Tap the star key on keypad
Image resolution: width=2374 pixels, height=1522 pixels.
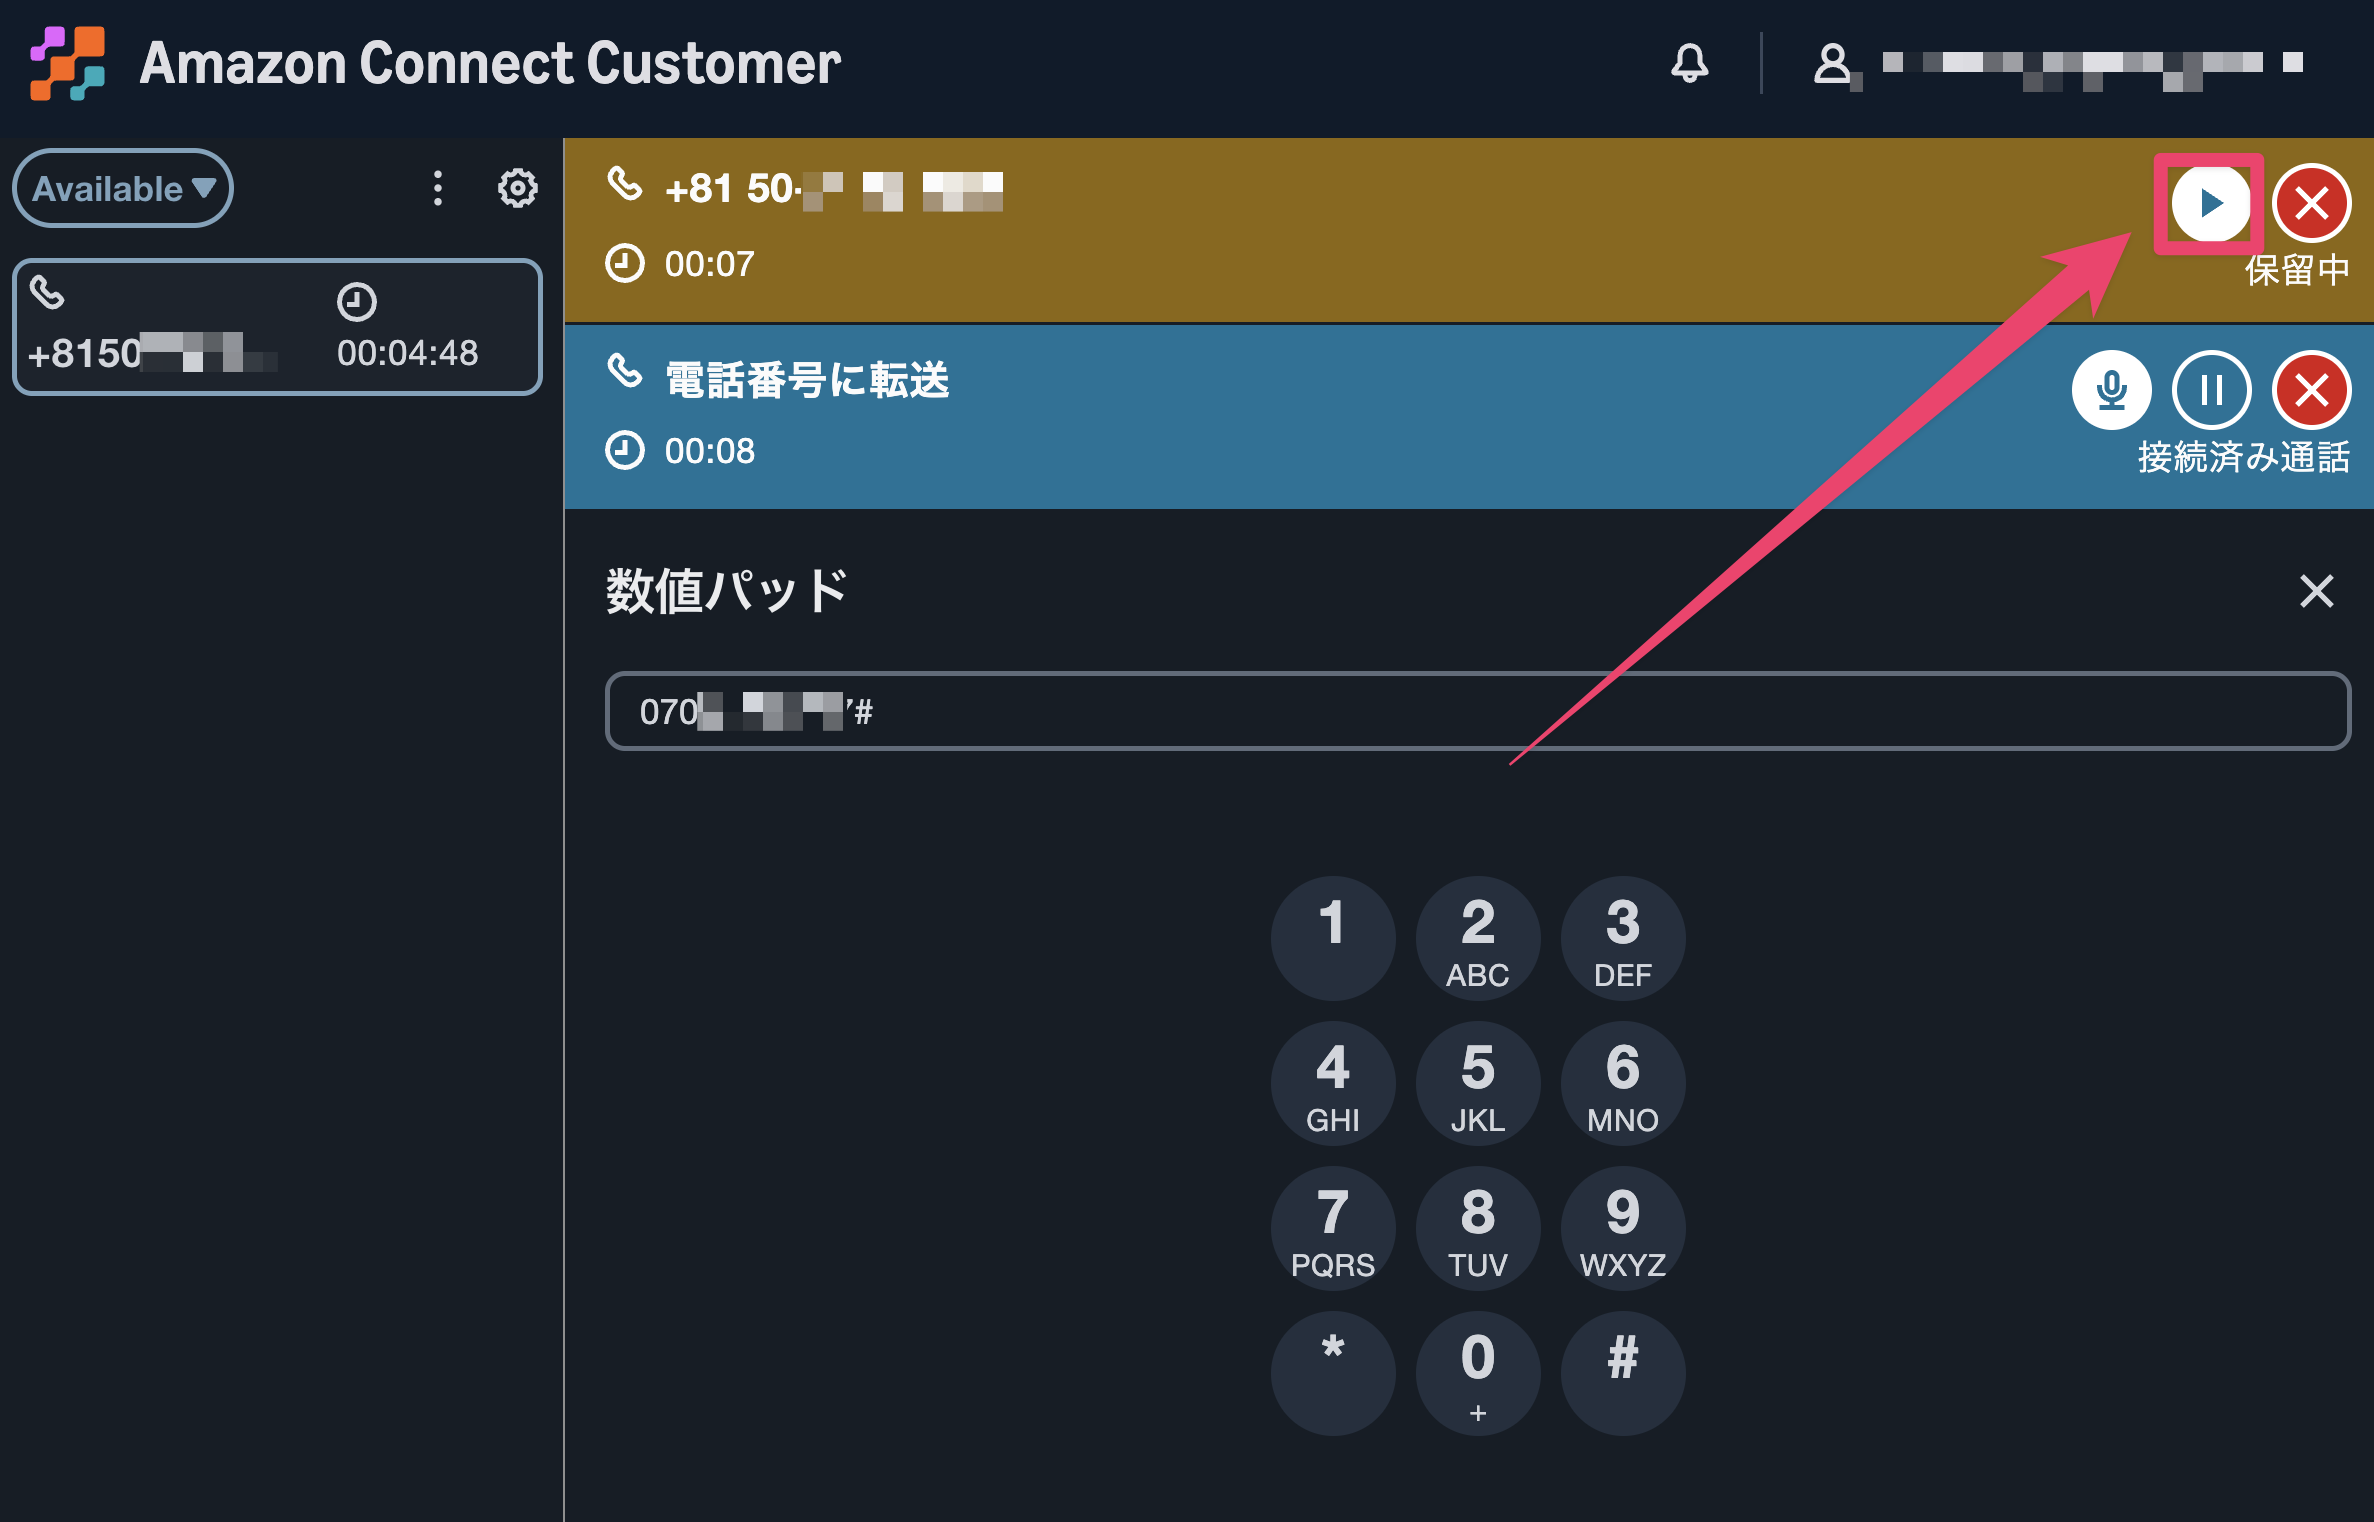pos(1332,1373)
